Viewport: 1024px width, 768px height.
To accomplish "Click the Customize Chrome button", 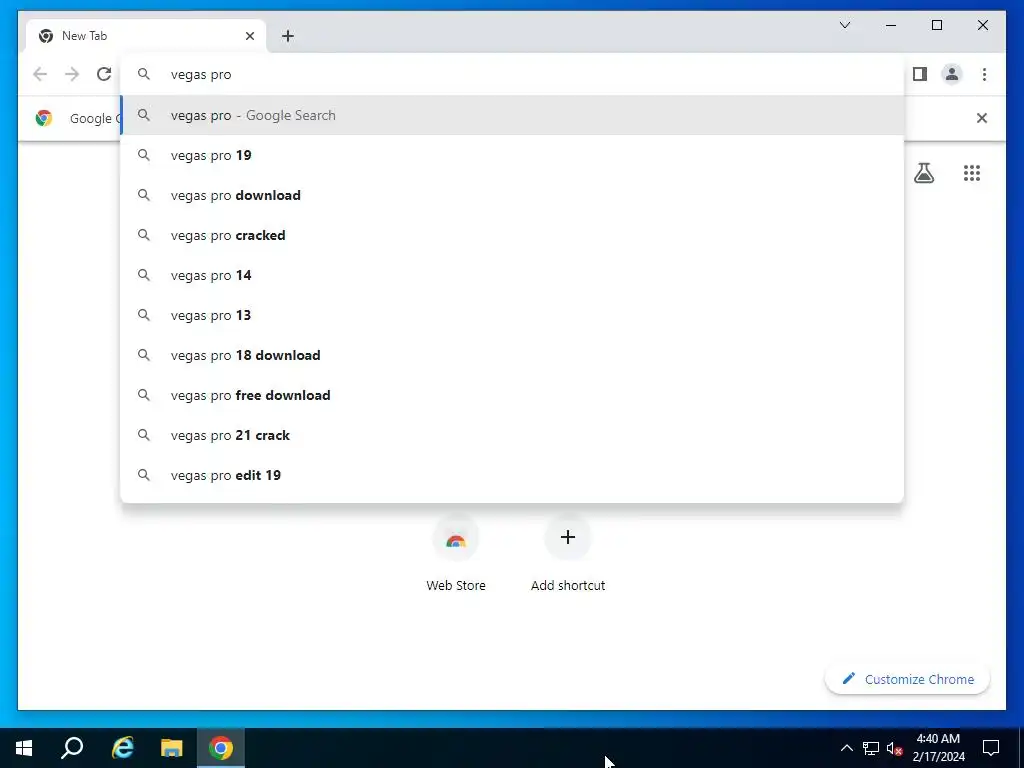I will (908, 679).
